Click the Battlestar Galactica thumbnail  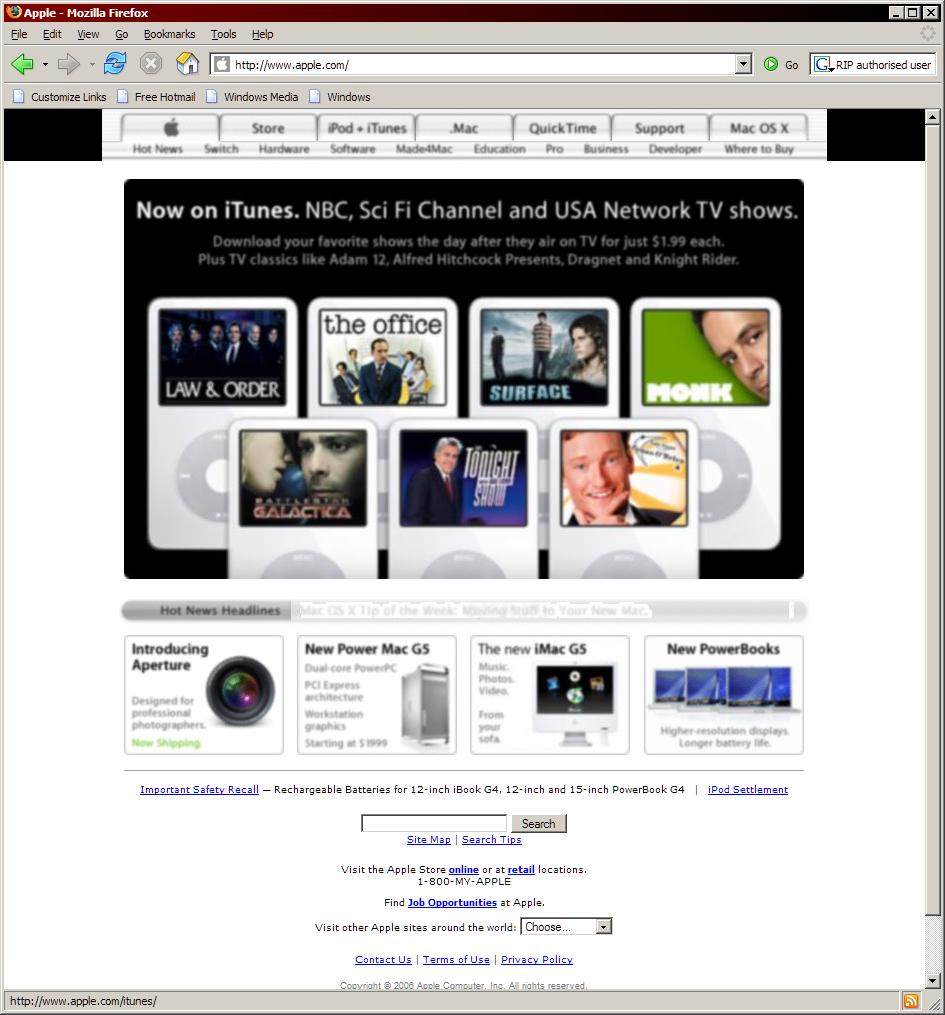click(x=303, y=478)
